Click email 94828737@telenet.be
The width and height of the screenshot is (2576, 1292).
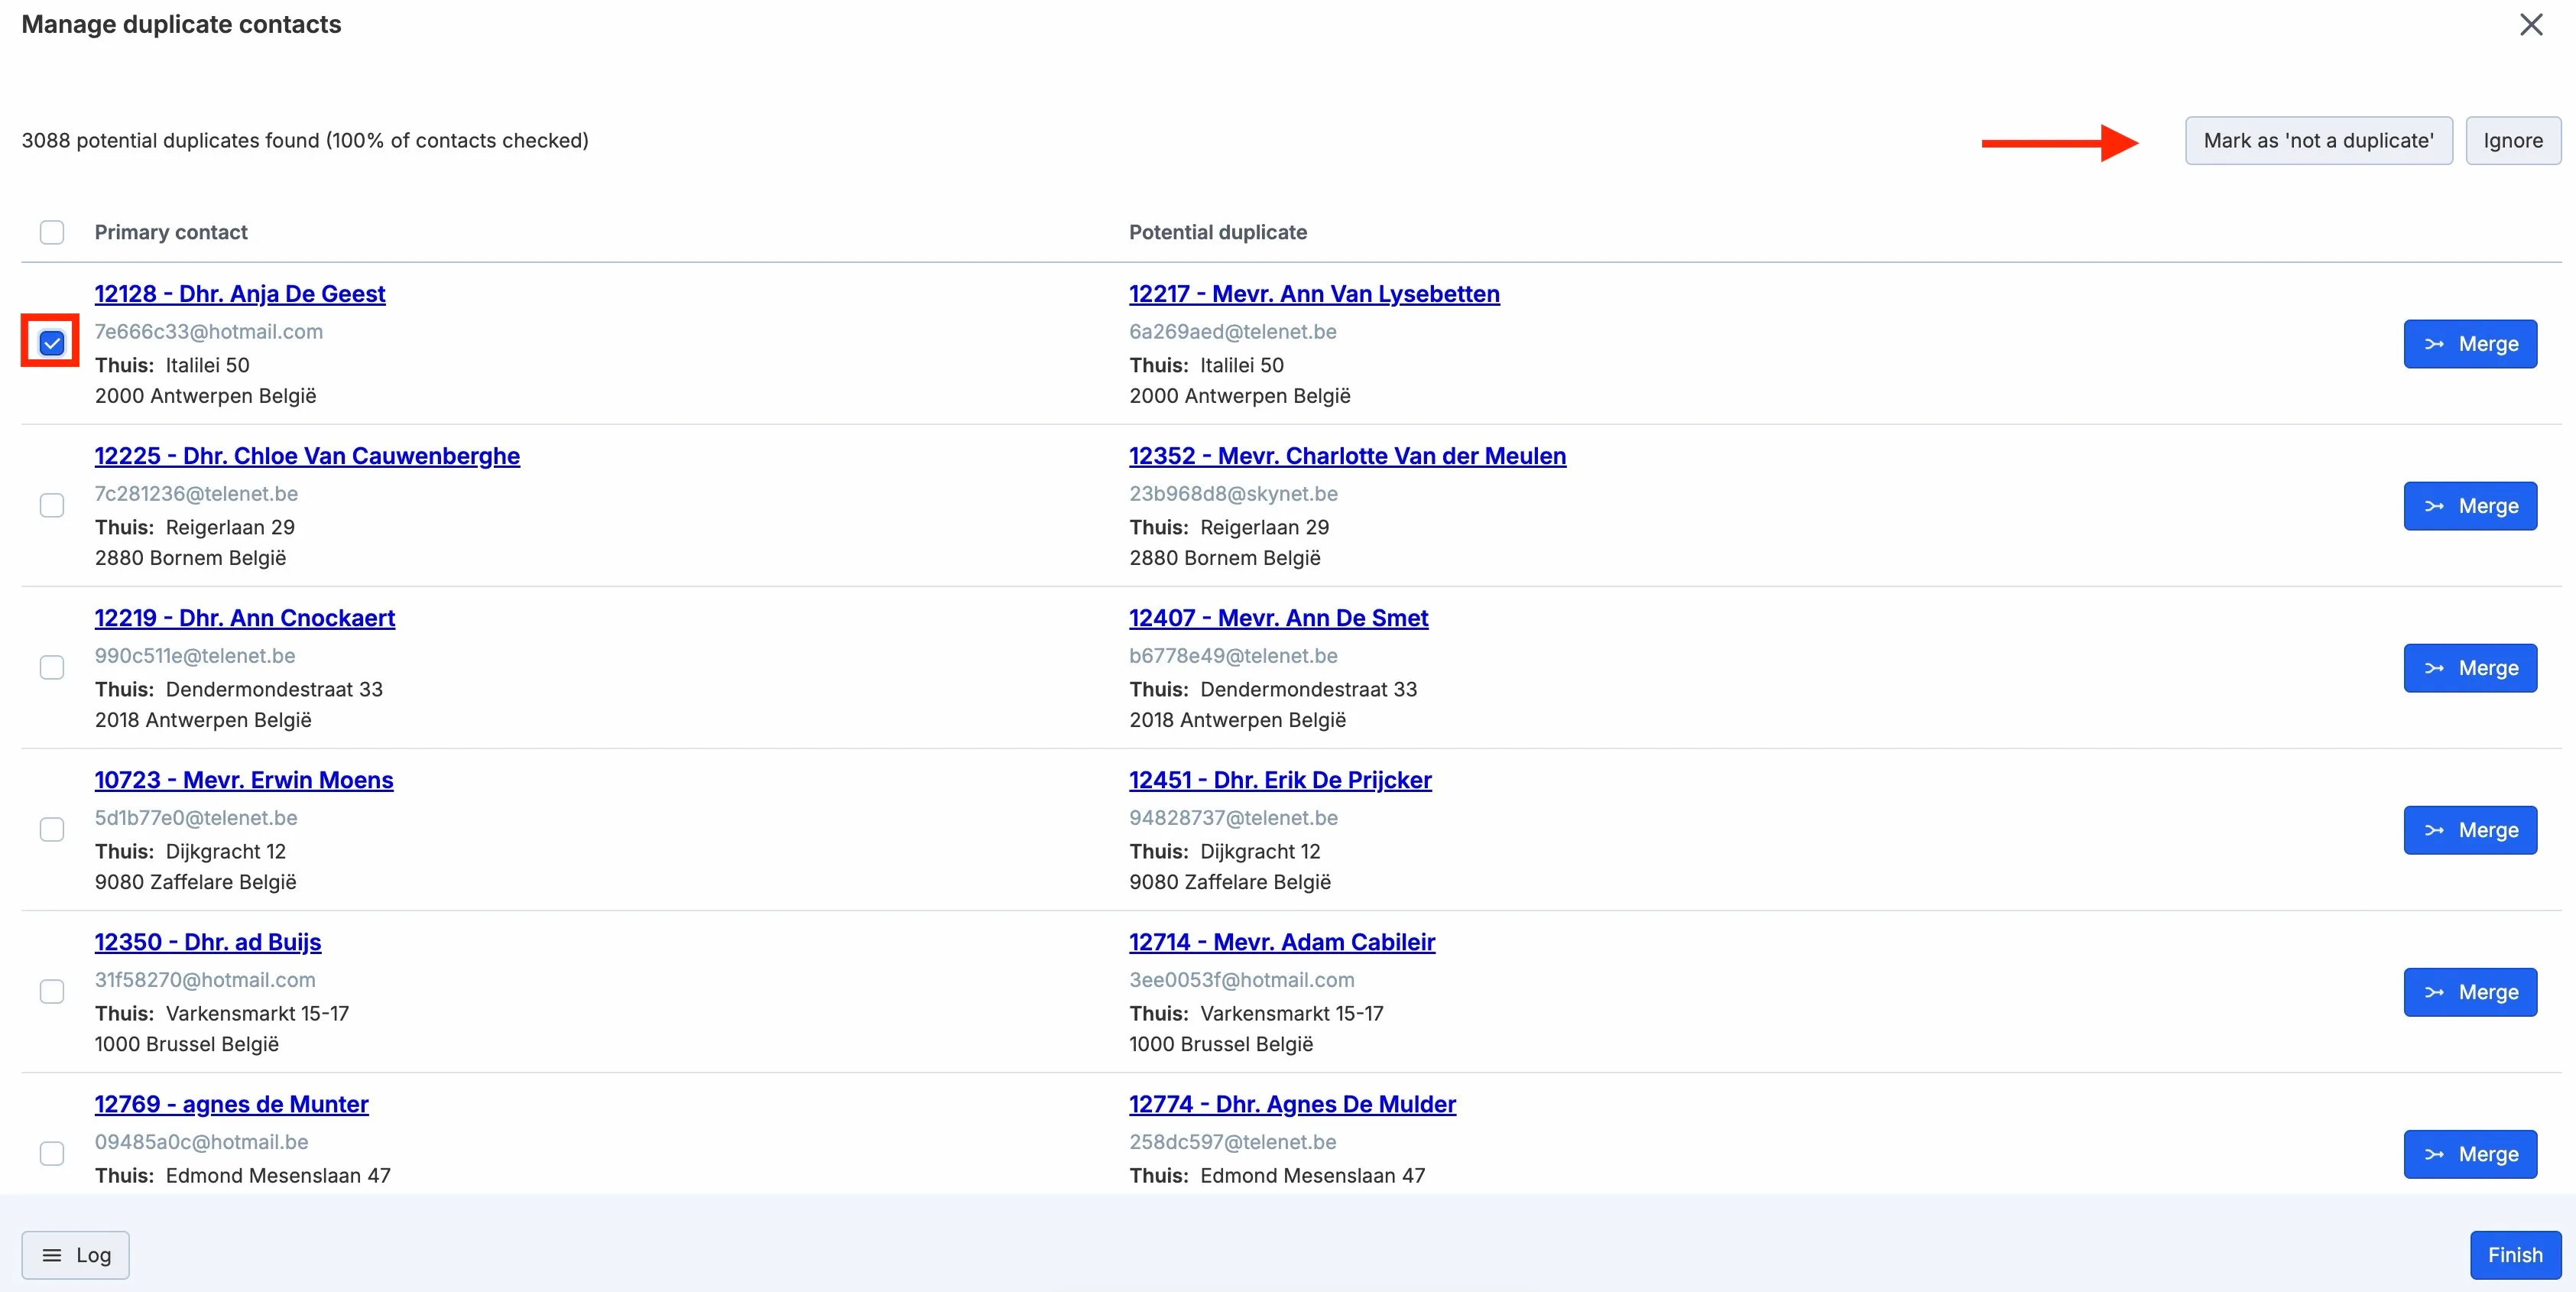pos(1233,818)
